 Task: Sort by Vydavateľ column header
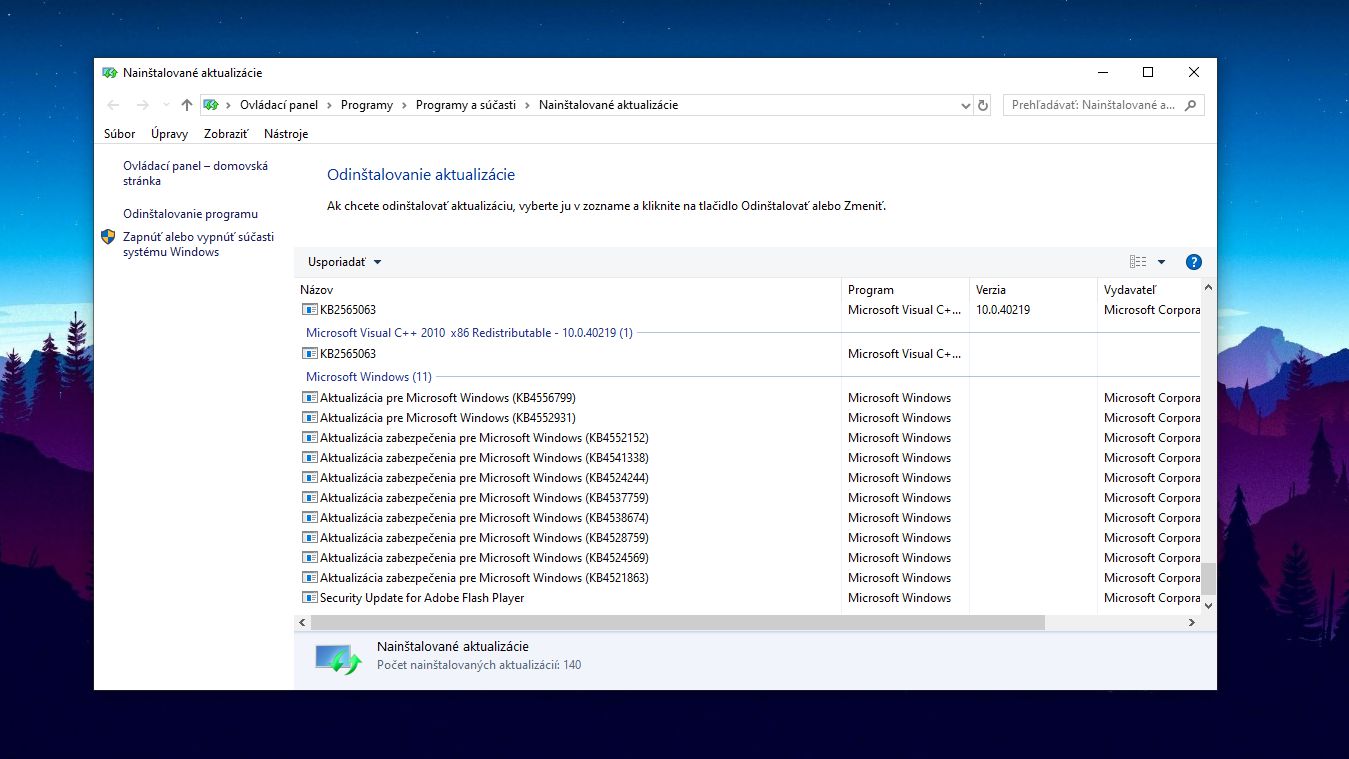[x=1148, y=290]
